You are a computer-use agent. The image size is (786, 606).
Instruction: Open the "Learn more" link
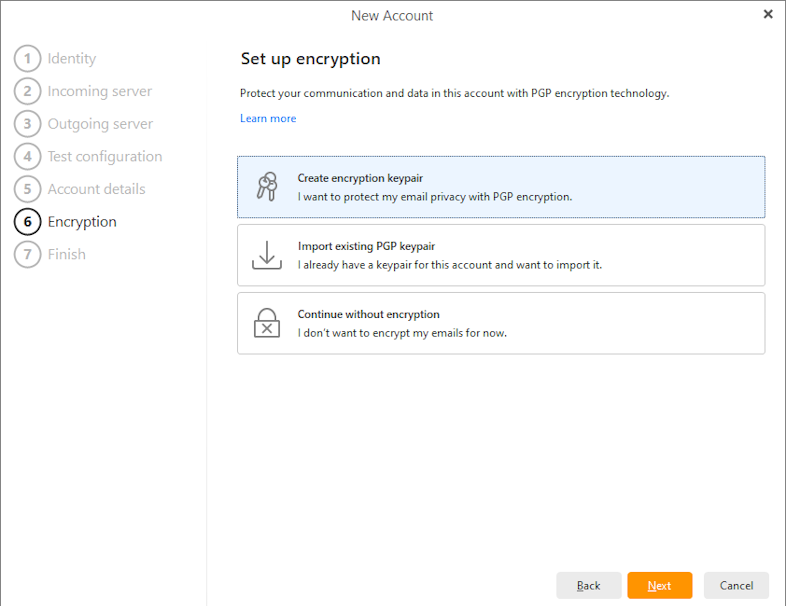point(268,118)
